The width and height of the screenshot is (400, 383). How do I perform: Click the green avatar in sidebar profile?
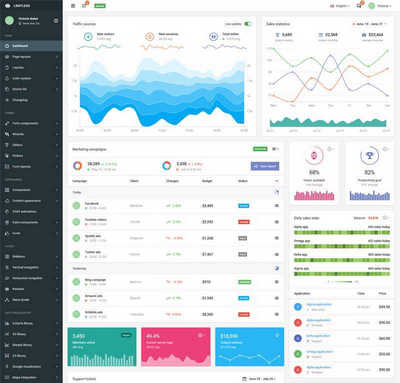coord(9,20)
